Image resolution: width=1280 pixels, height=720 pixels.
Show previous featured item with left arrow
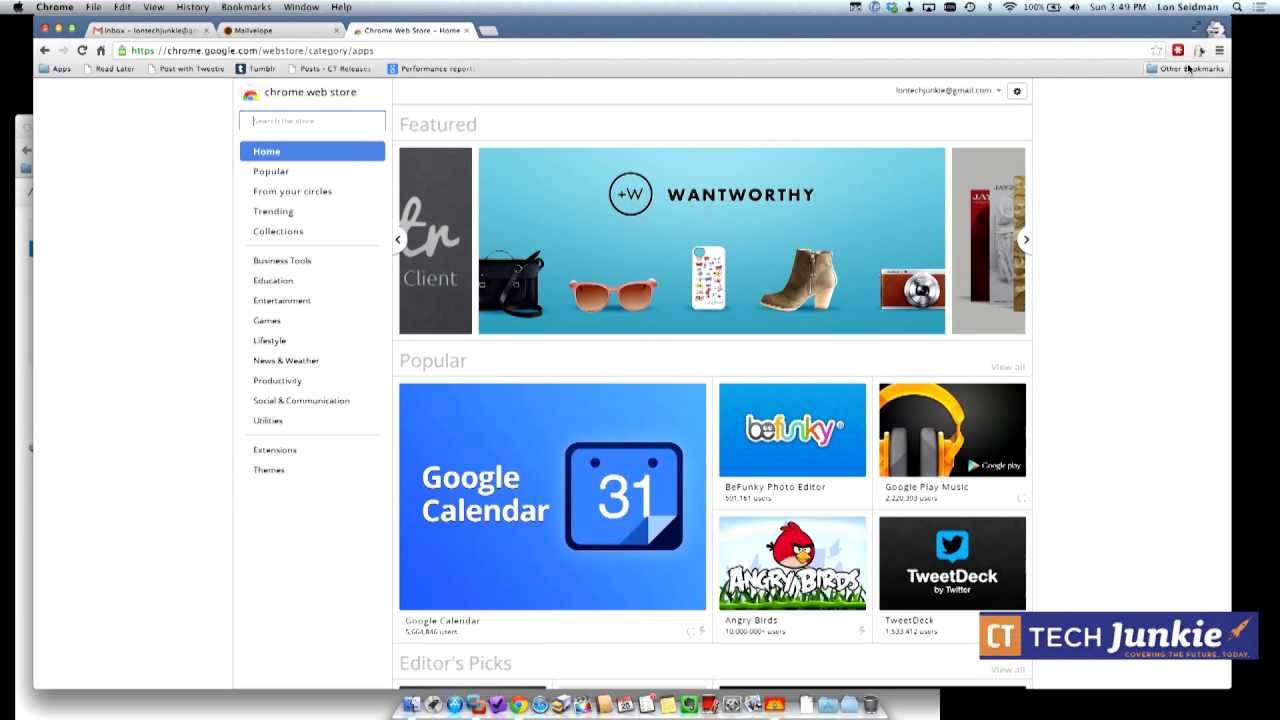click(398, 240)
